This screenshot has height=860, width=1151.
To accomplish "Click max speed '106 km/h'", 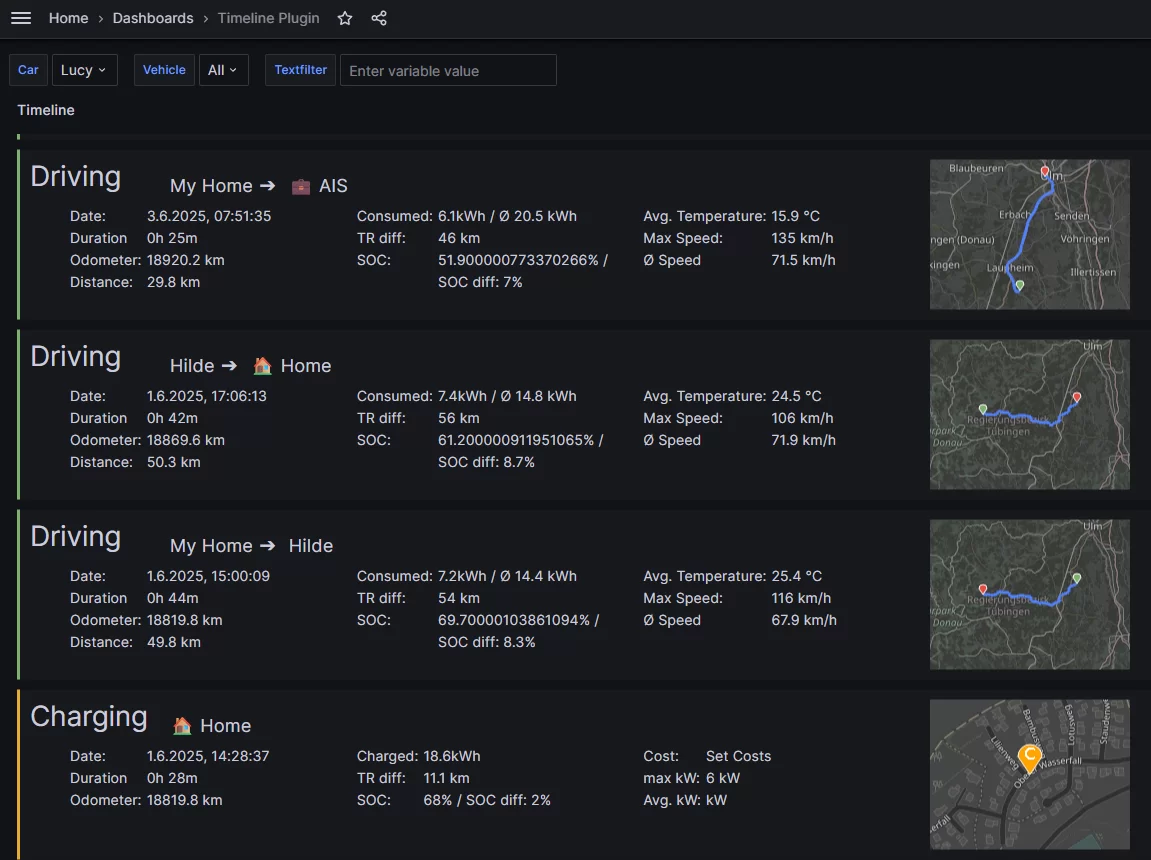I will pyautogui.click(x=802, y=418).
